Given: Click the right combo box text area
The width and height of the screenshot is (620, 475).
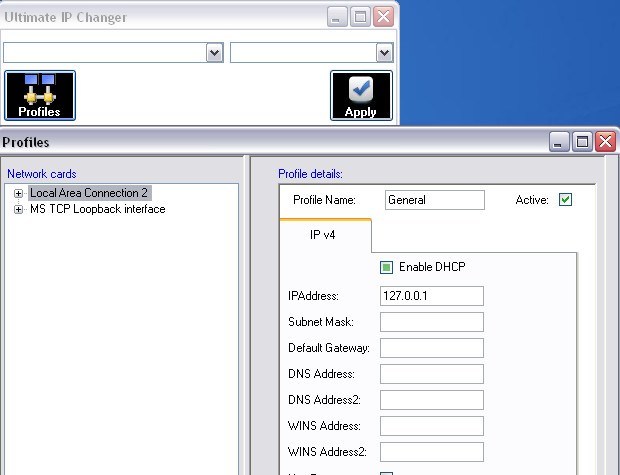Looking at the screenshot, I should pyautogui.click(x=303, y=53).
